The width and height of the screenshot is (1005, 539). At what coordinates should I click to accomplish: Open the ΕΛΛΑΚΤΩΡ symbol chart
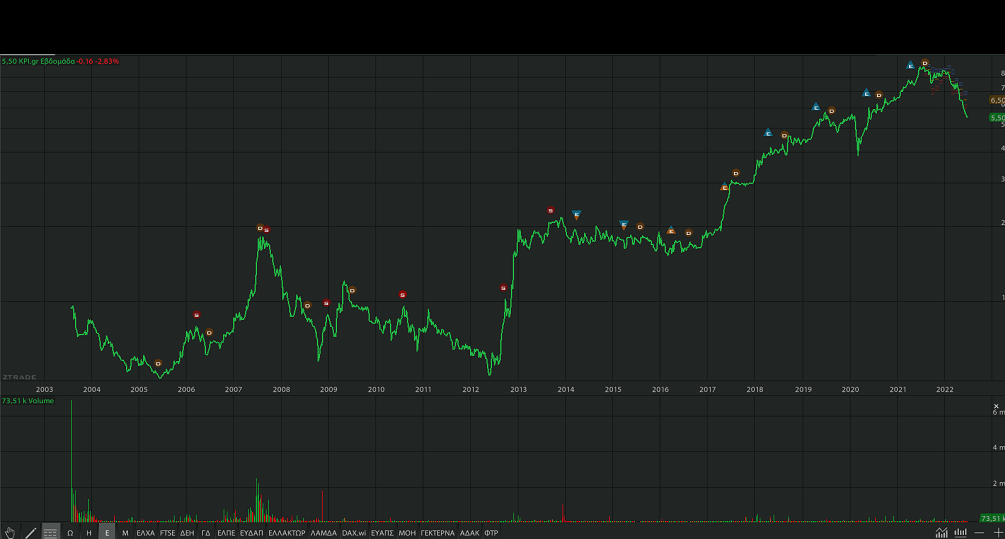(286, 533)
